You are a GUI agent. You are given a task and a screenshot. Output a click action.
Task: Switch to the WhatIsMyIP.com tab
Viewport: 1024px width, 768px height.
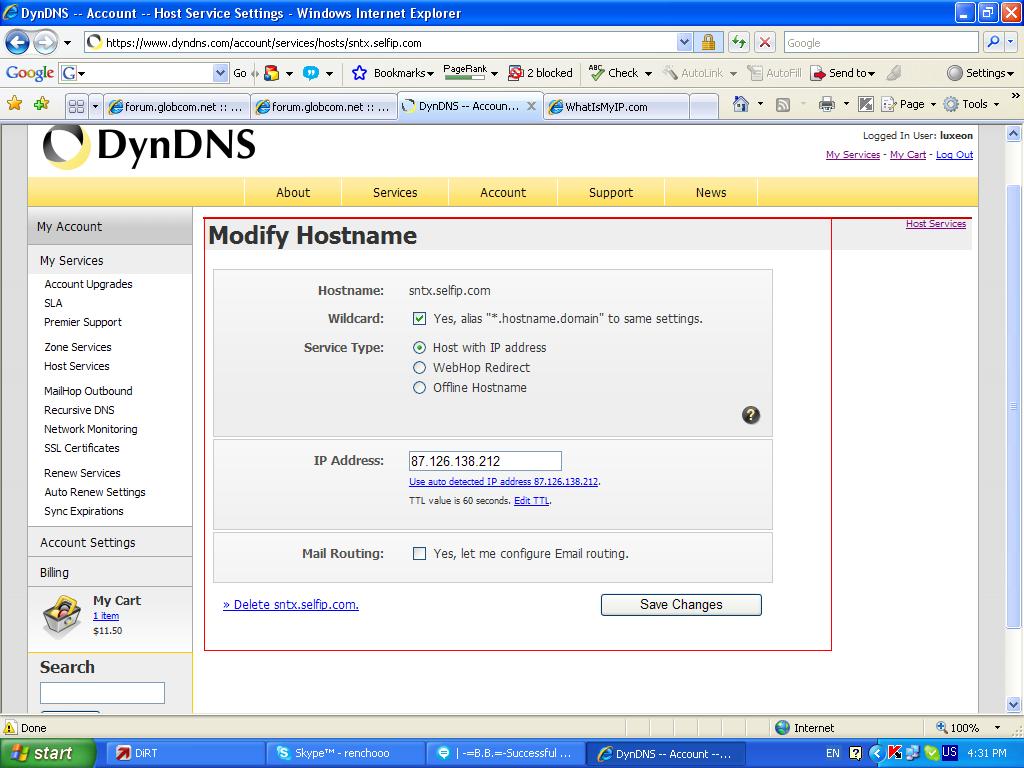pyautogui.click(x=616, y=107)
